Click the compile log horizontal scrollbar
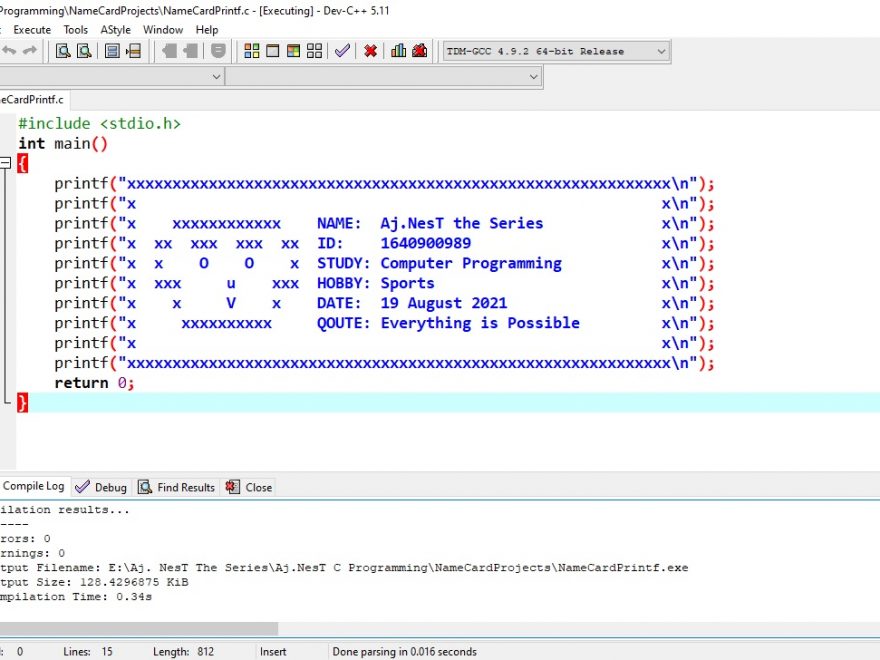Screen dimensions: 880x660 click(140, 629)
